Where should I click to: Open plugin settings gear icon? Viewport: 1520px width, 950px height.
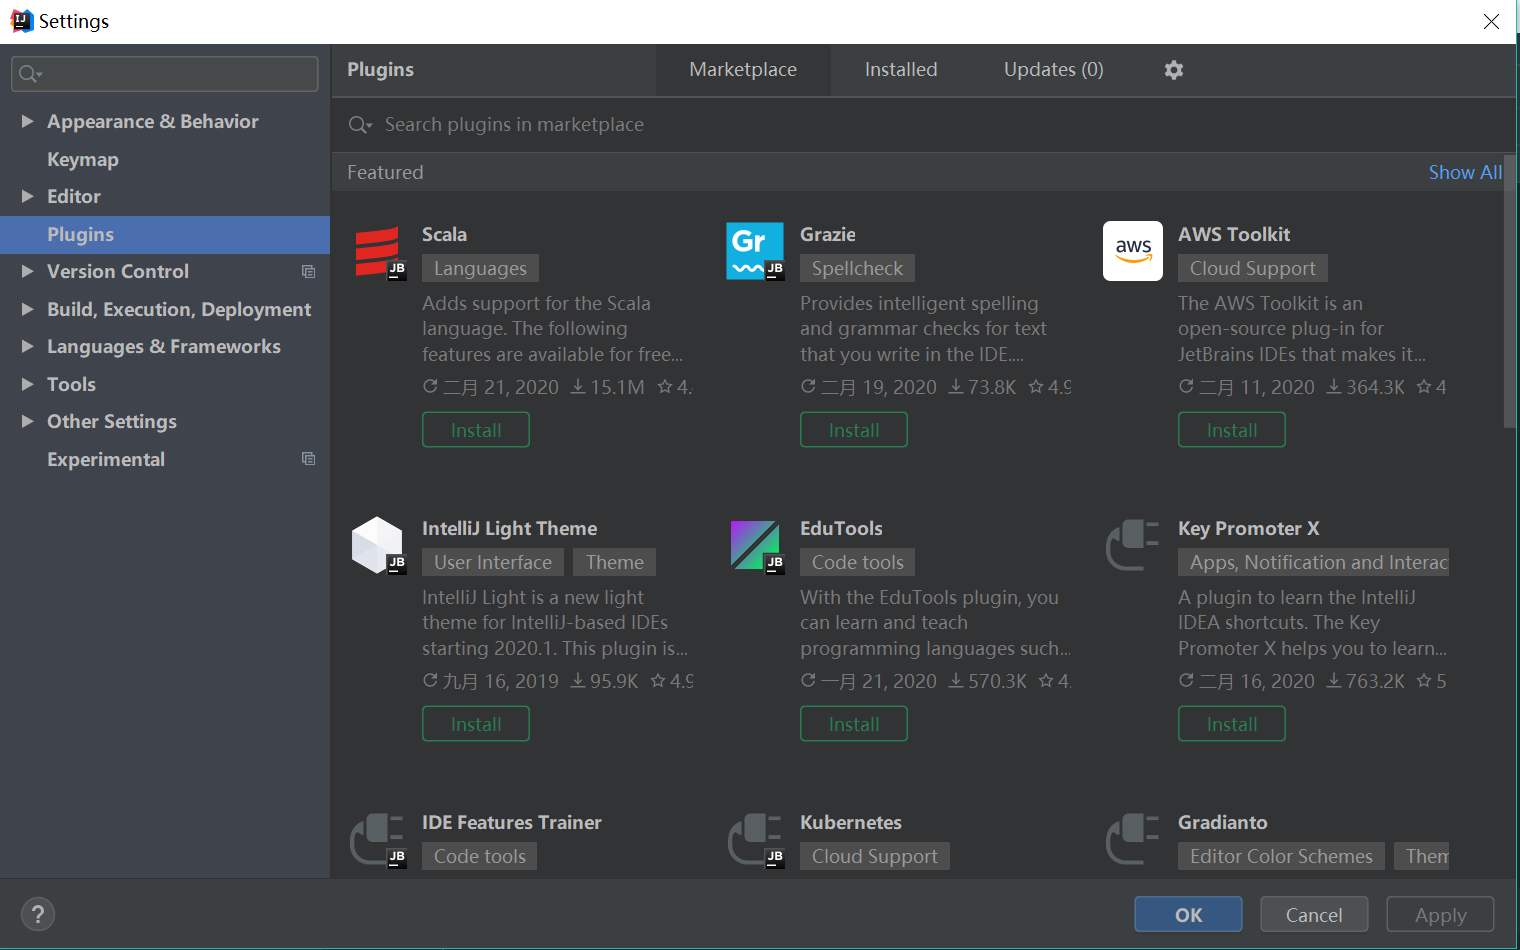point(1174,70)
